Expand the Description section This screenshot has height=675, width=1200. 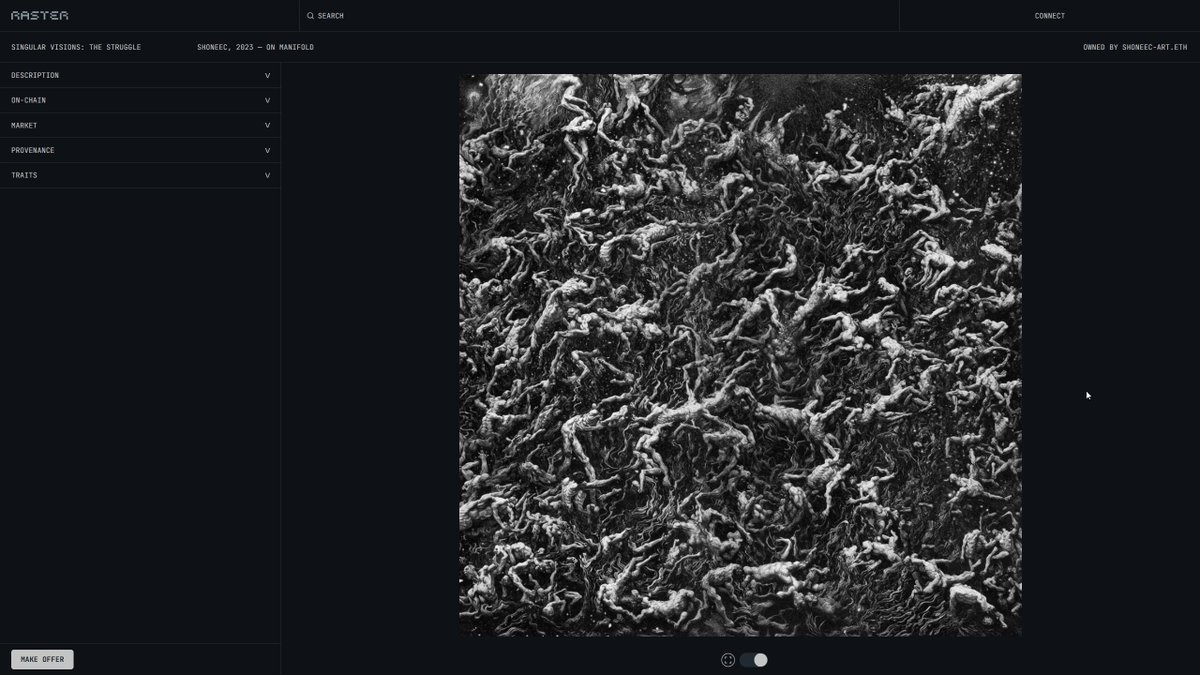click(x=140, y=75)
